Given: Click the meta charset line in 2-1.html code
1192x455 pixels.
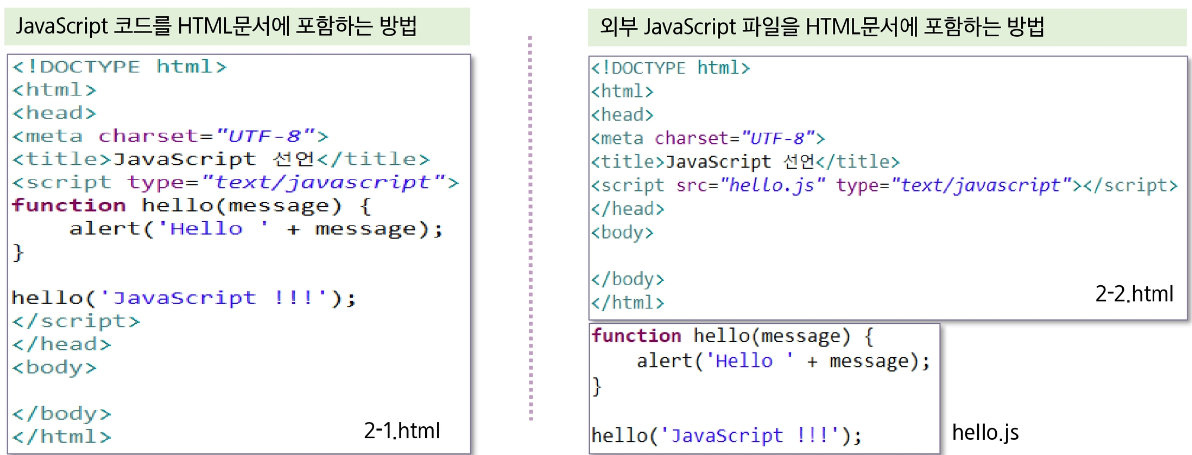Looking at the screenshot, I should (x=170, y=137).
